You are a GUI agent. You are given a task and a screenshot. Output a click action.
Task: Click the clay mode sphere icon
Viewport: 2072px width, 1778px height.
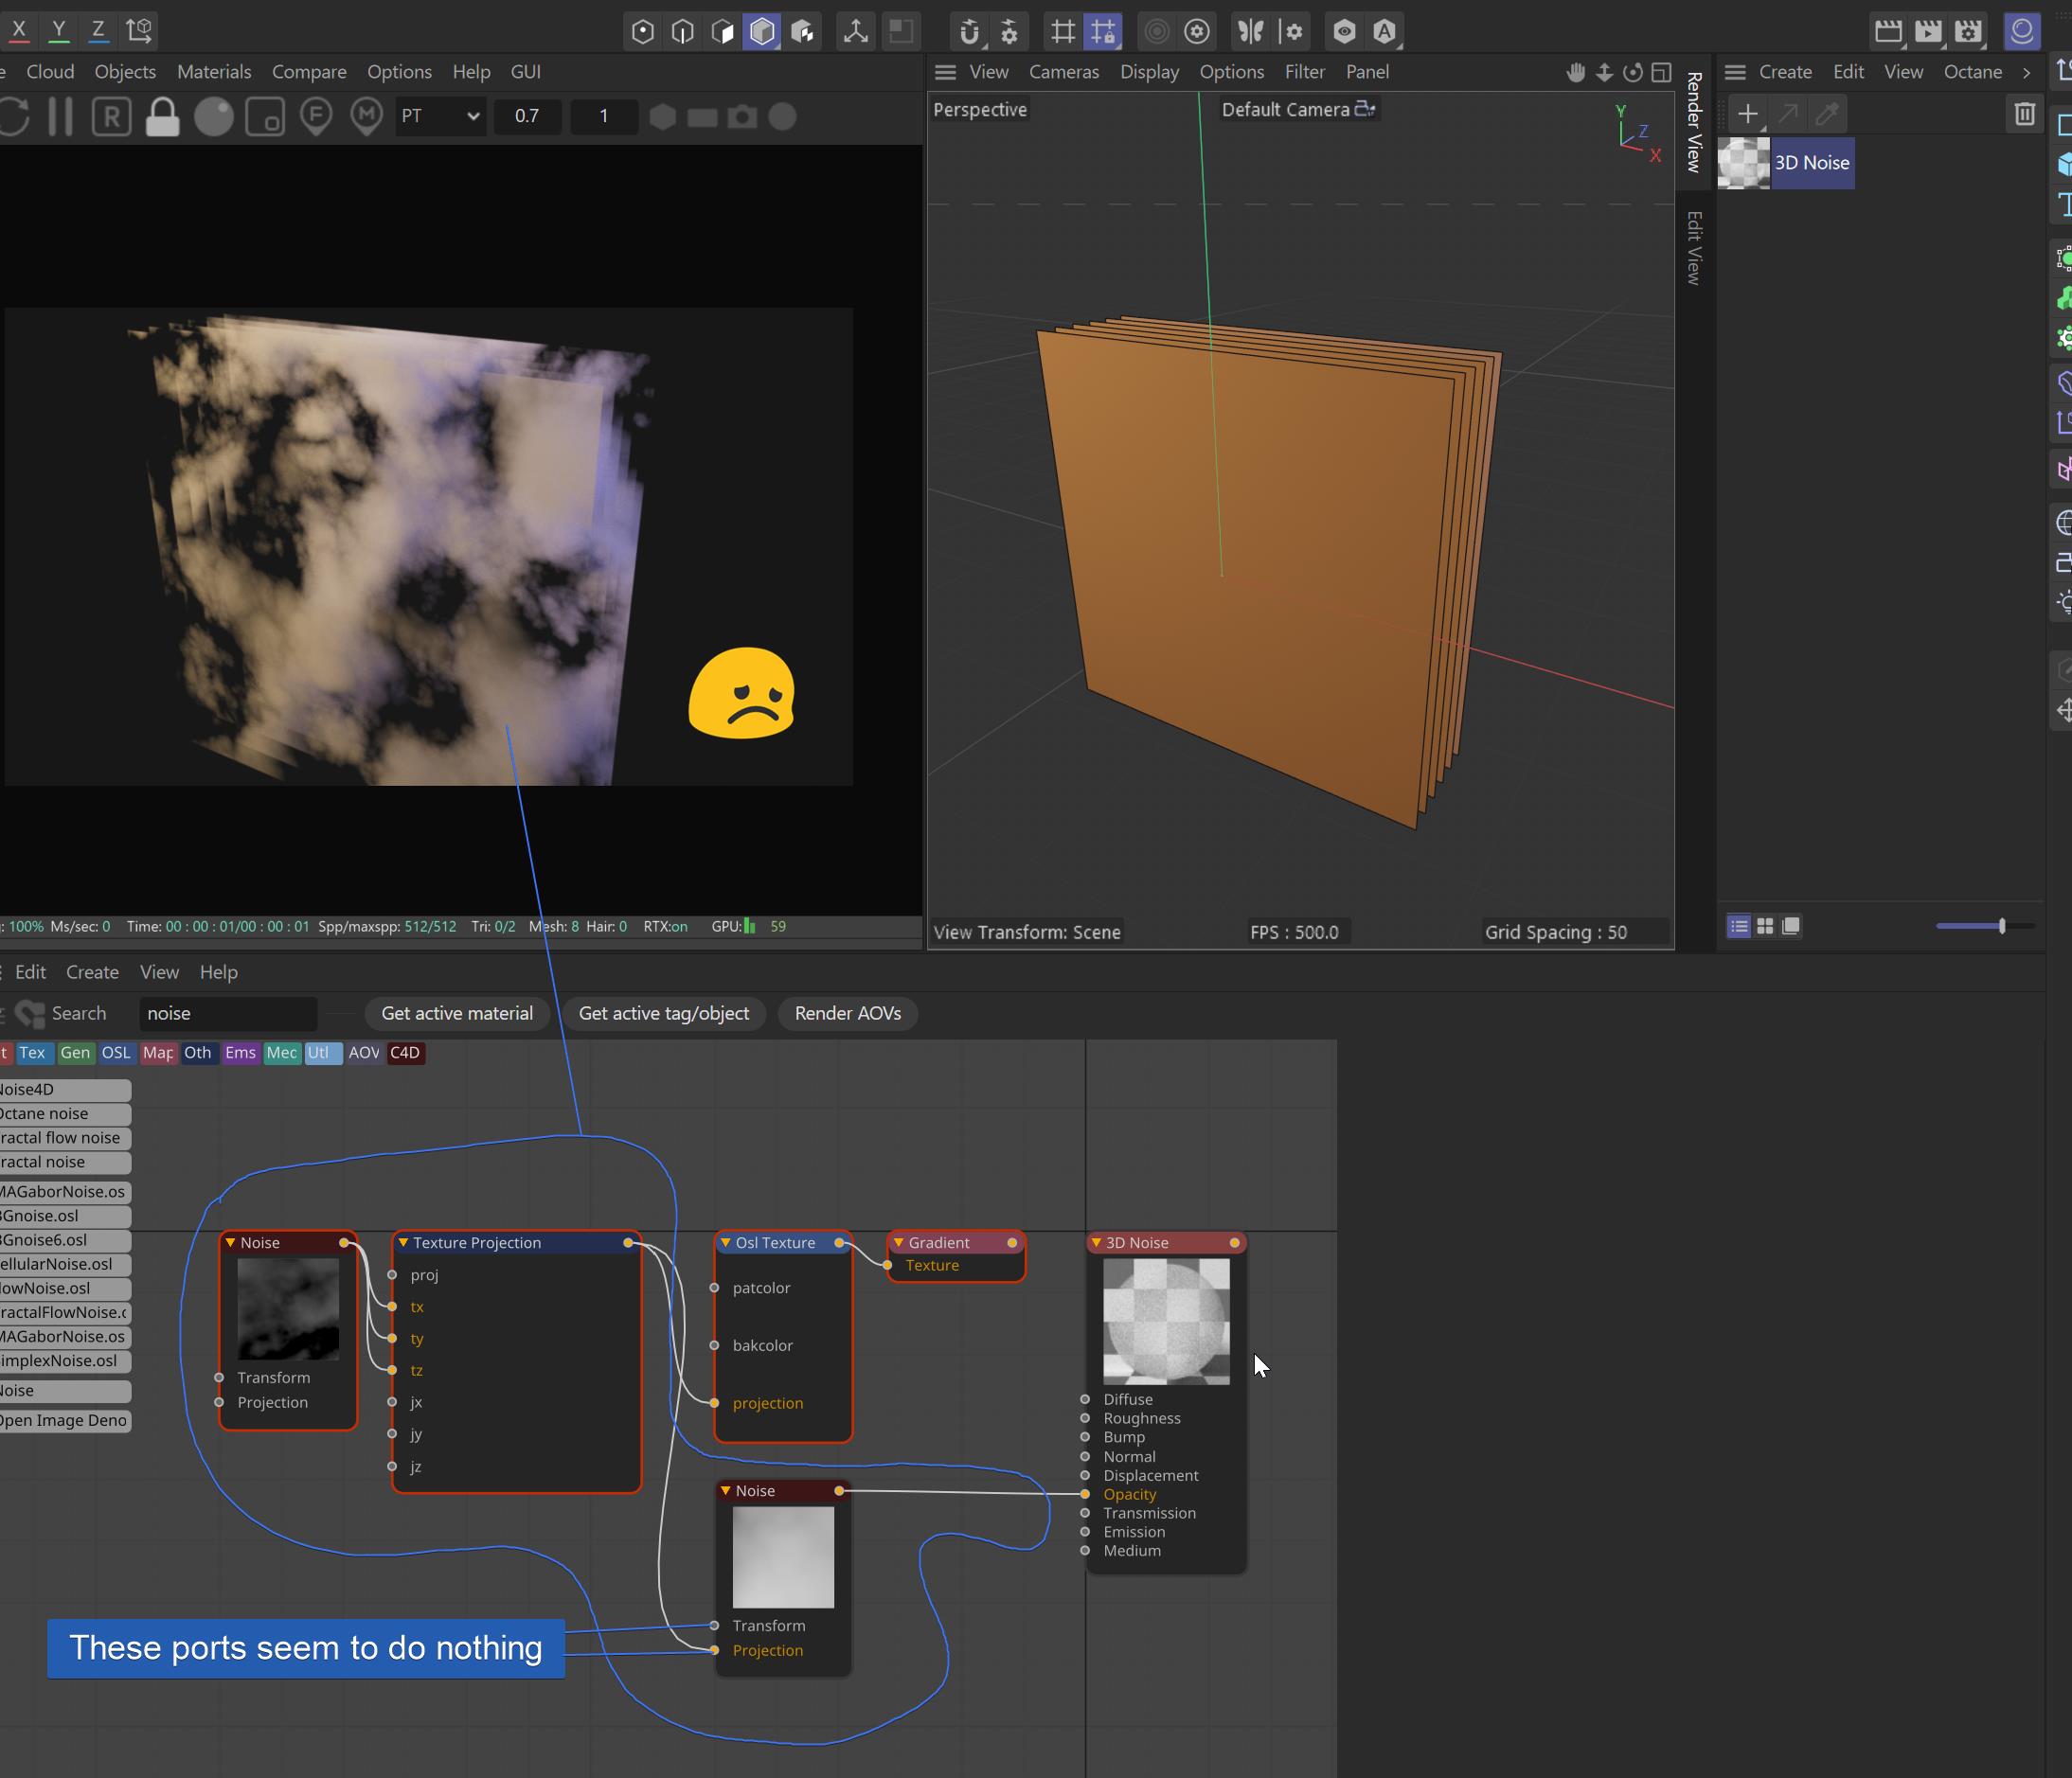coord(213,117)
